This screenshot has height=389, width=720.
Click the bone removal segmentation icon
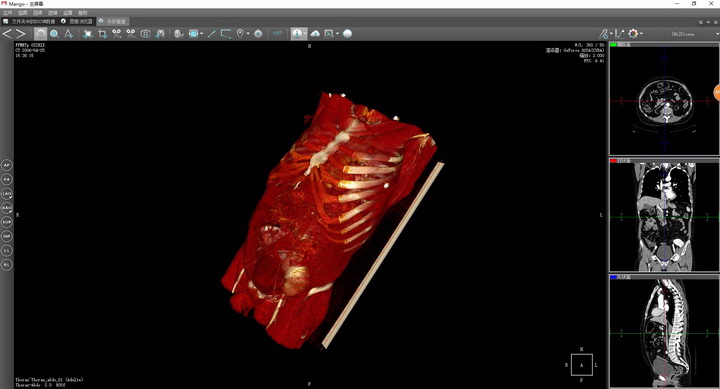(x=160, y=34)
